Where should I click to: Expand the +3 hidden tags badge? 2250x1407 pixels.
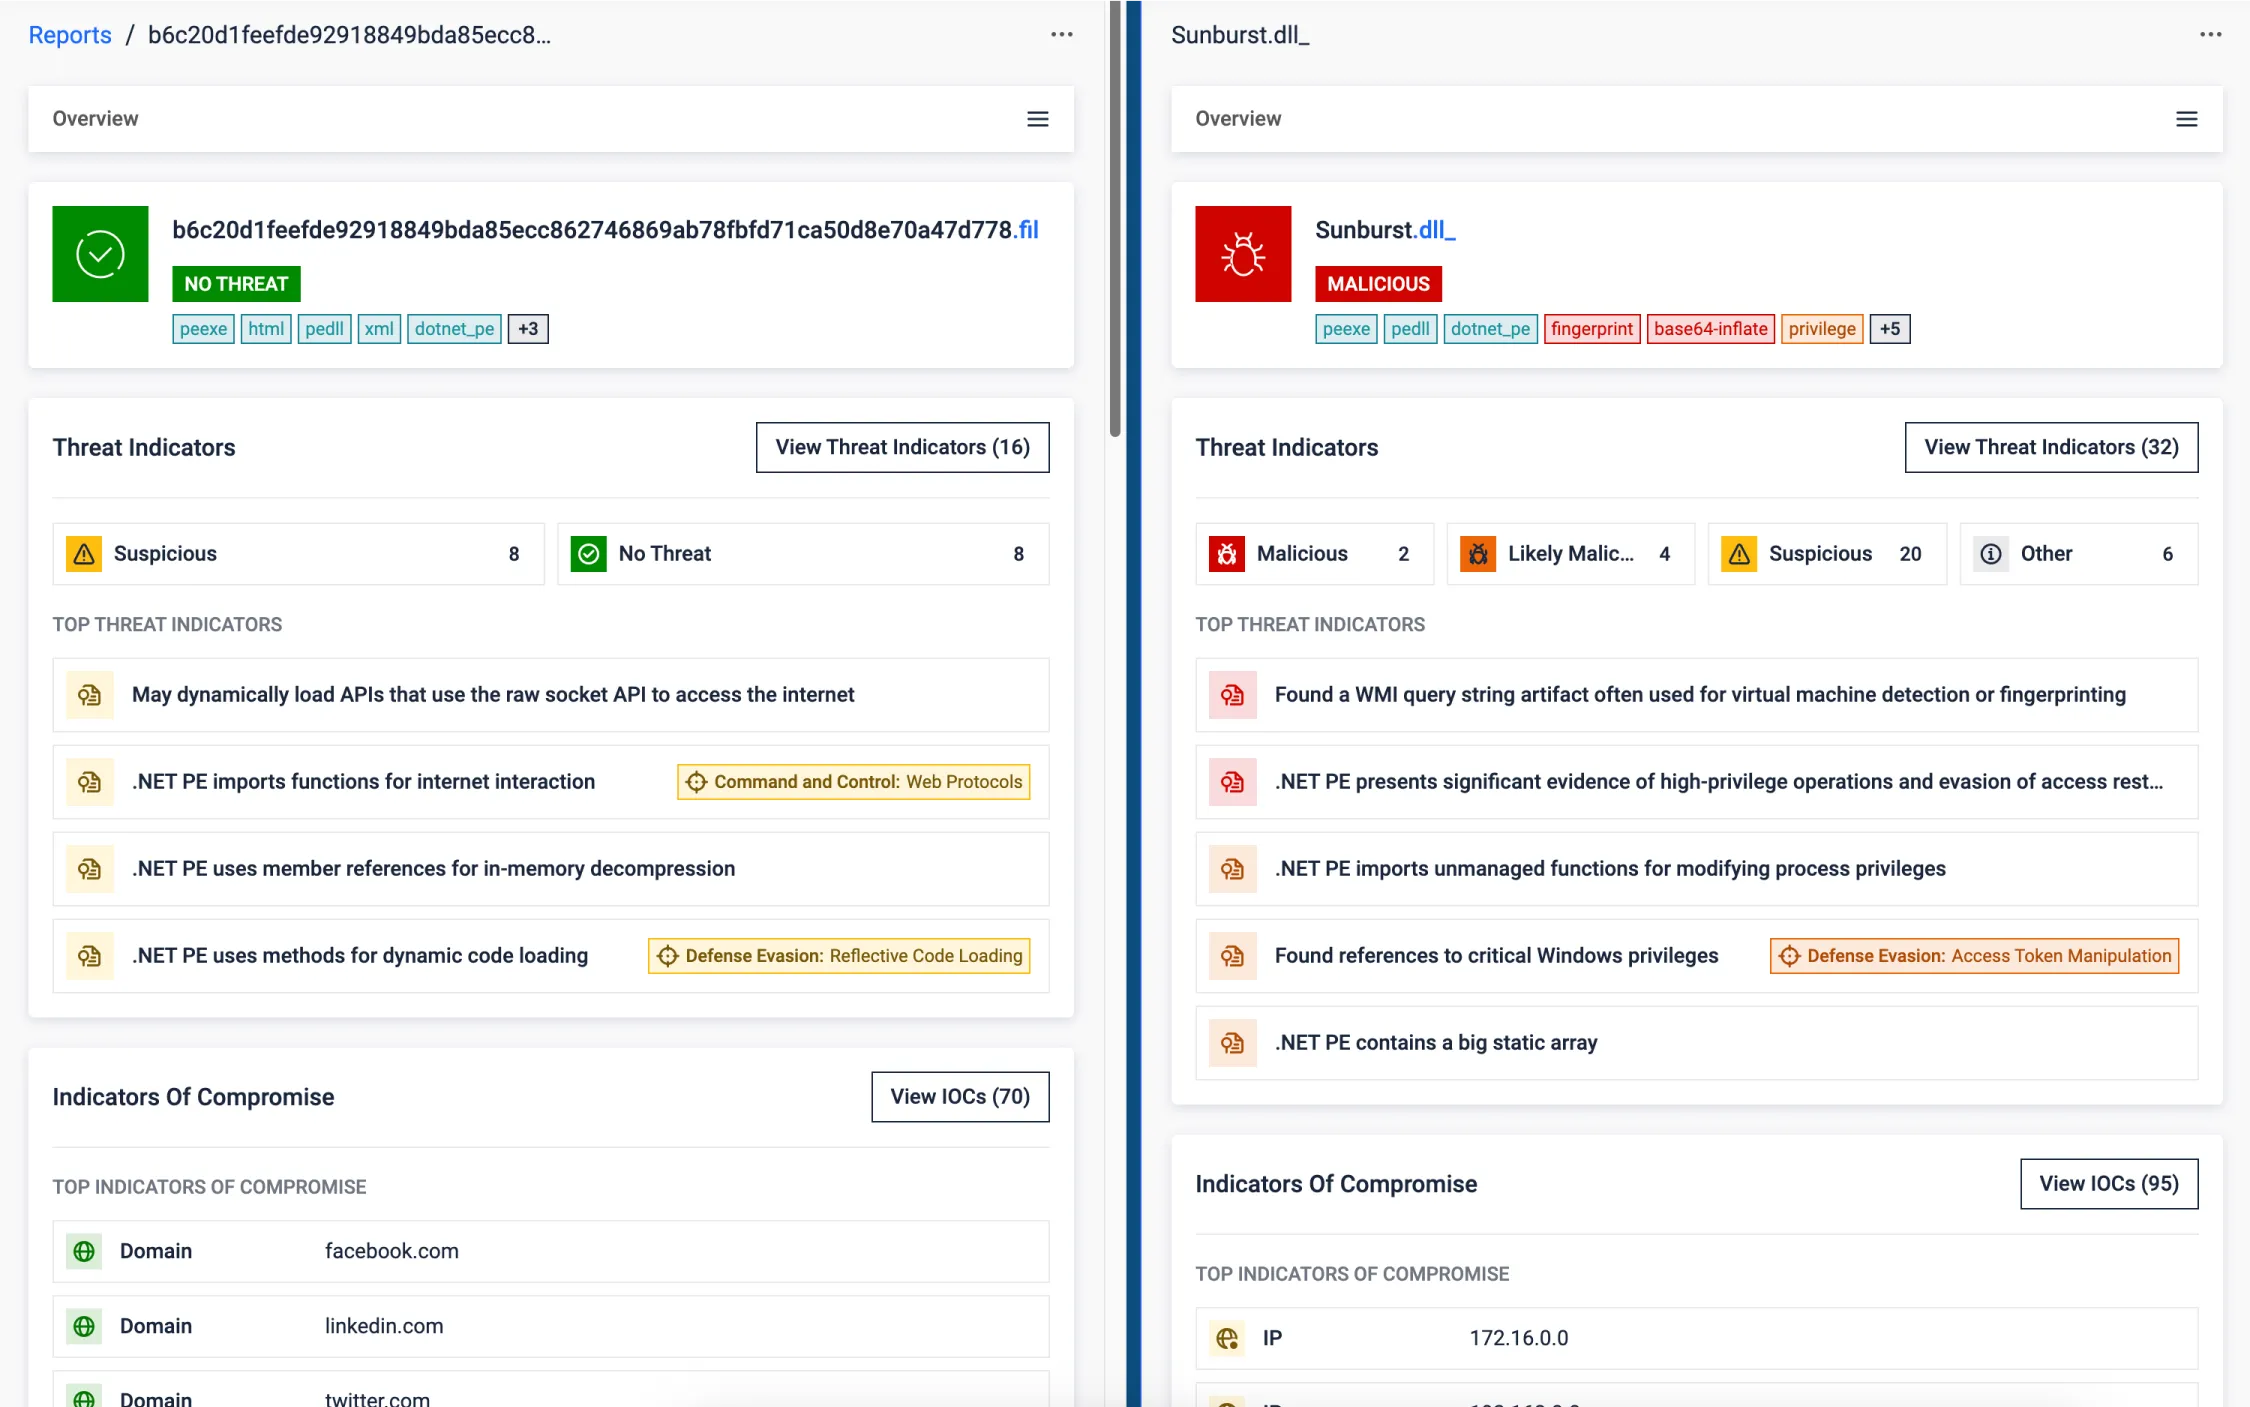tap(528, 329)
